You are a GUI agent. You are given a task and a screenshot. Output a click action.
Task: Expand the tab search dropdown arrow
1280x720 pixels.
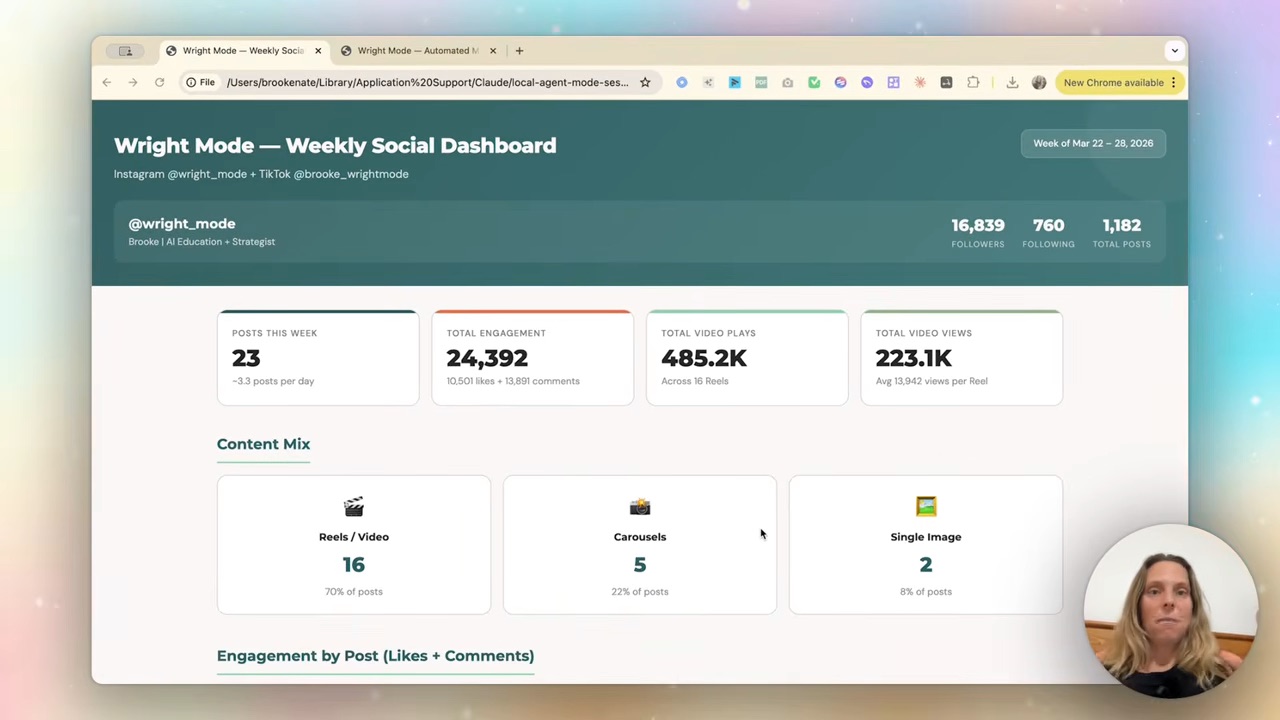tap(1175, 50)
